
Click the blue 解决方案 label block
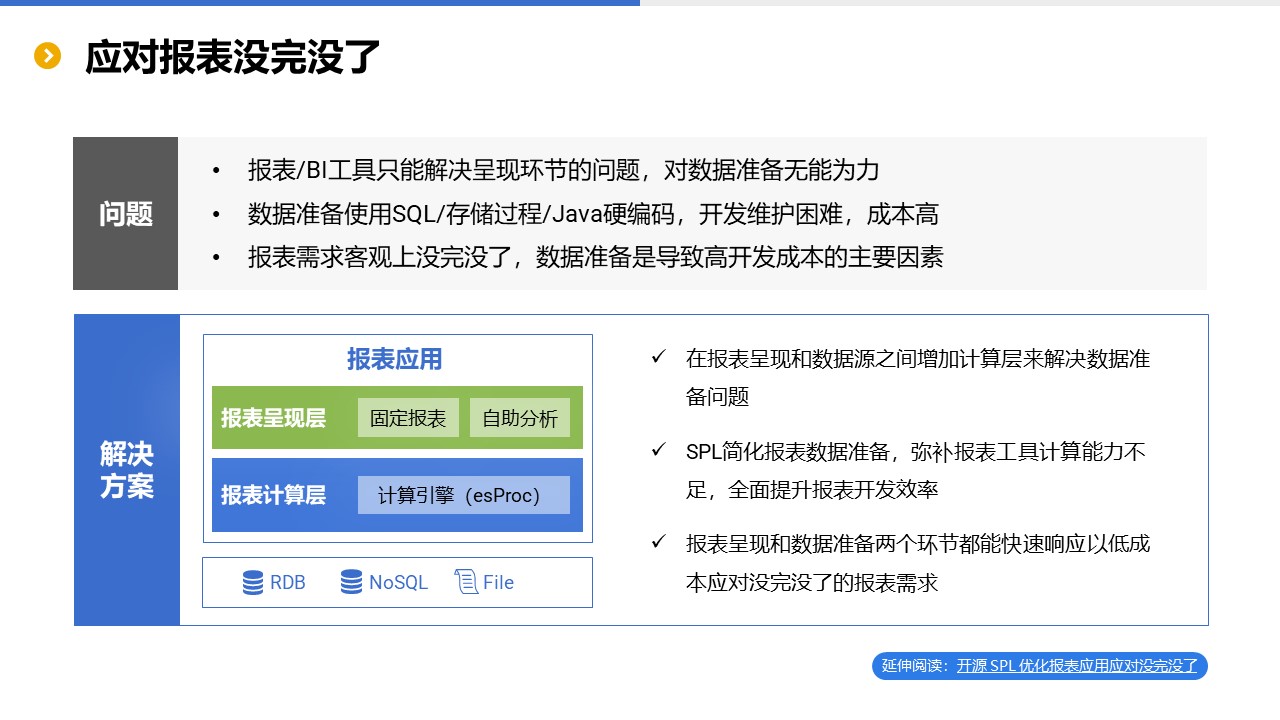tap(127, 470)
